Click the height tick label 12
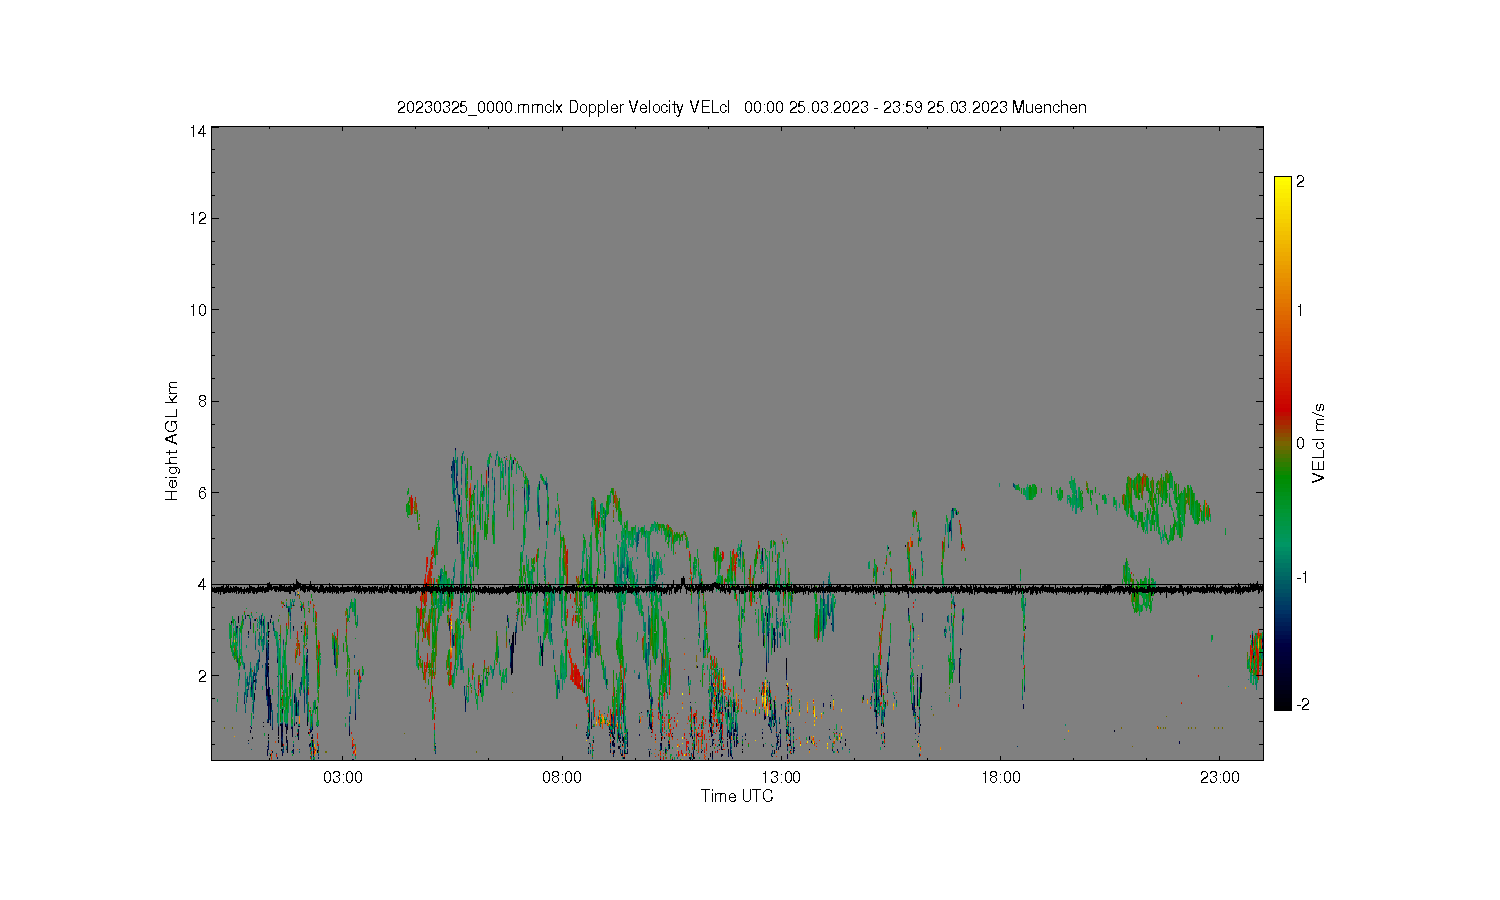The width and height of the screenshot is (1500, 900). [x=198, y=218]
